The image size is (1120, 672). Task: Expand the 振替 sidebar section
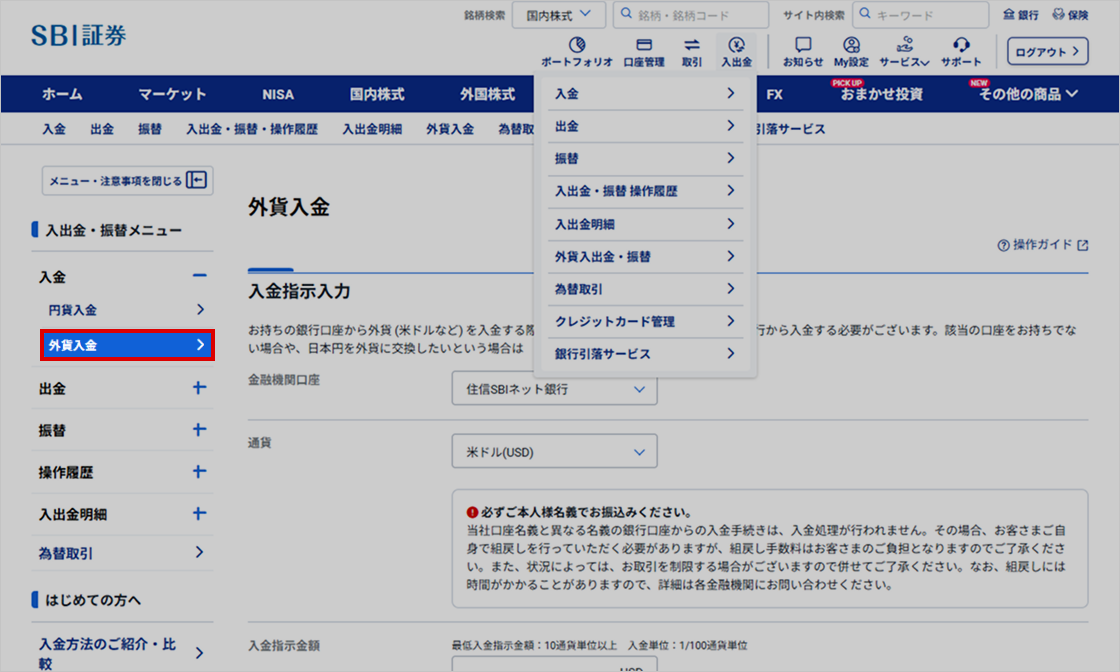[x=199, y=430]
